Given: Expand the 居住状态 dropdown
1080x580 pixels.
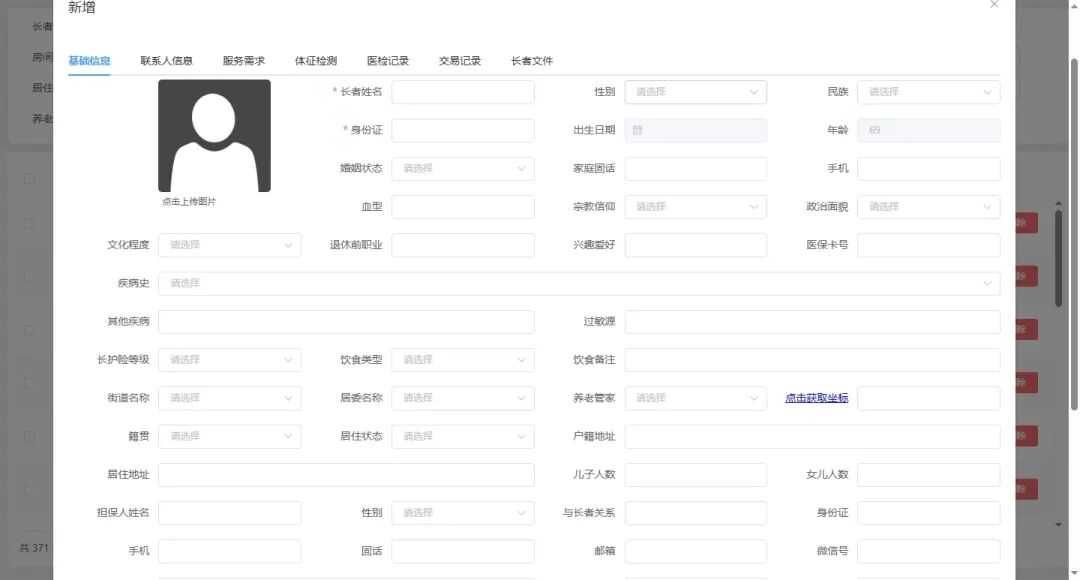Looking at the screenshot, I should click(x=462, y=436).
